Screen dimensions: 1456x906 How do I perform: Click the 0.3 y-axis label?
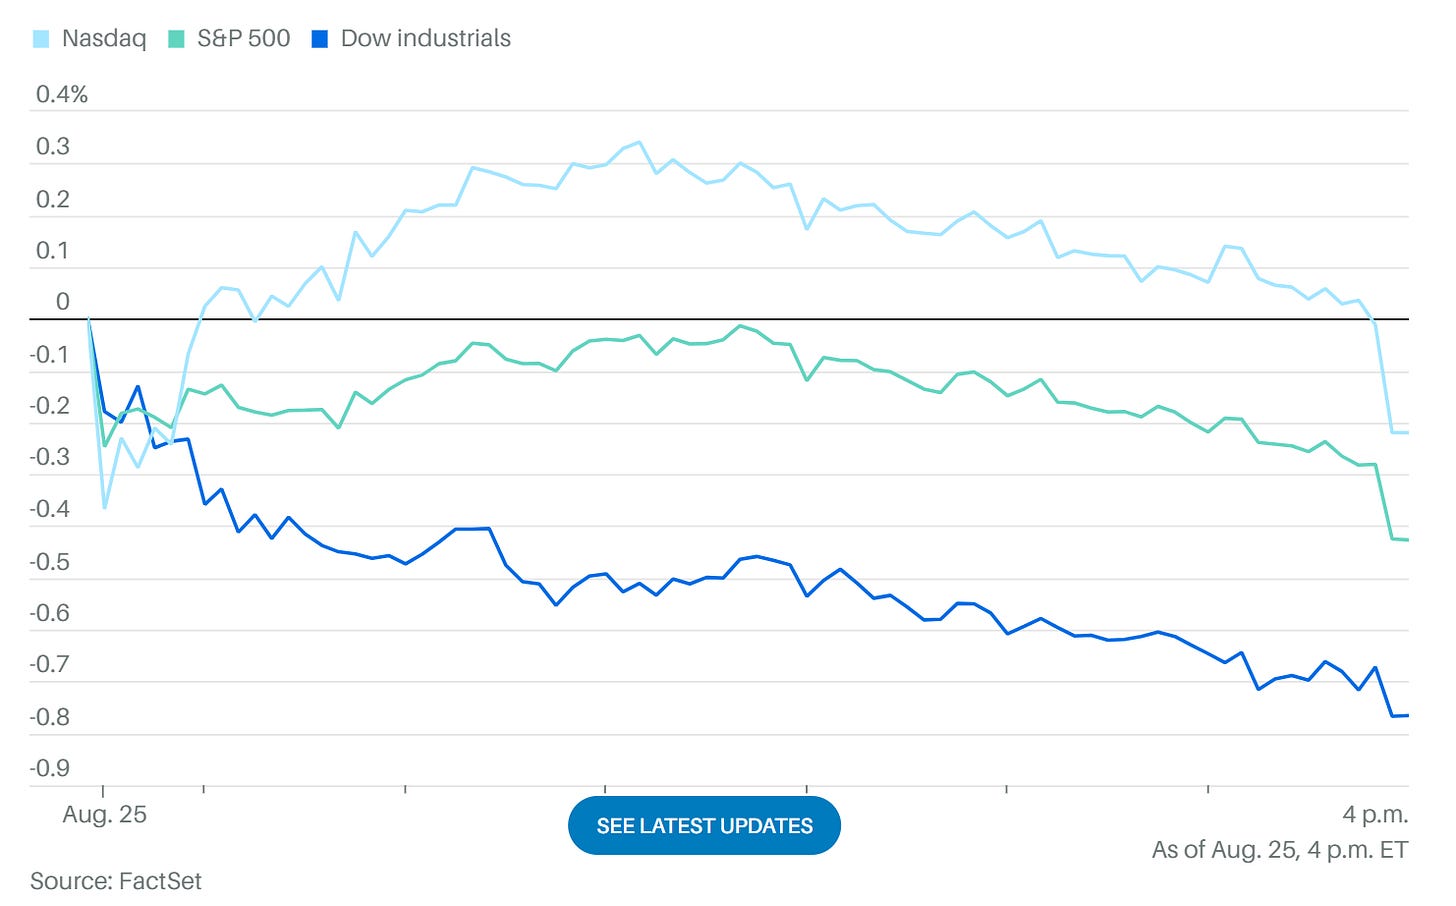tap(53, 147)
